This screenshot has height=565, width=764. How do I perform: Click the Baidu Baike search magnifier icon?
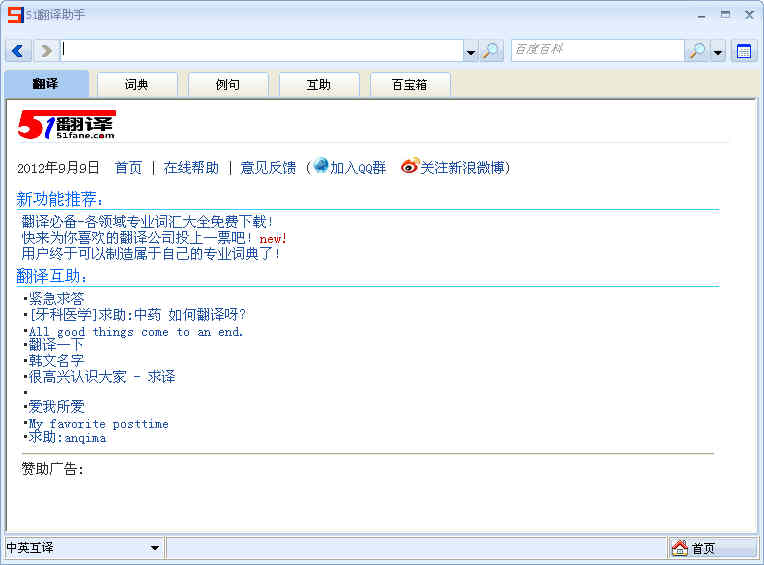[698, 51]
